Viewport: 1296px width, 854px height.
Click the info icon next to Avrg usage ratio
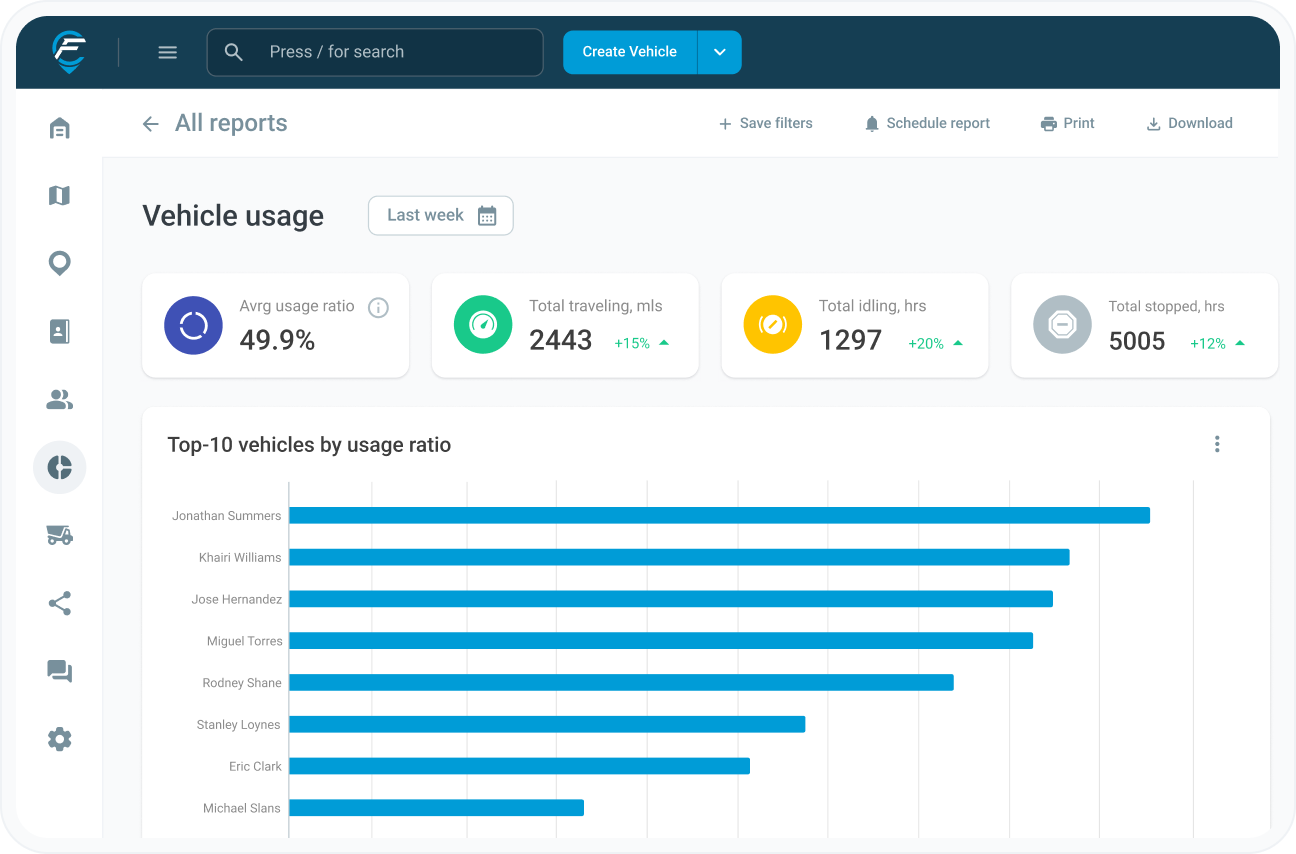tap(378, 308)
